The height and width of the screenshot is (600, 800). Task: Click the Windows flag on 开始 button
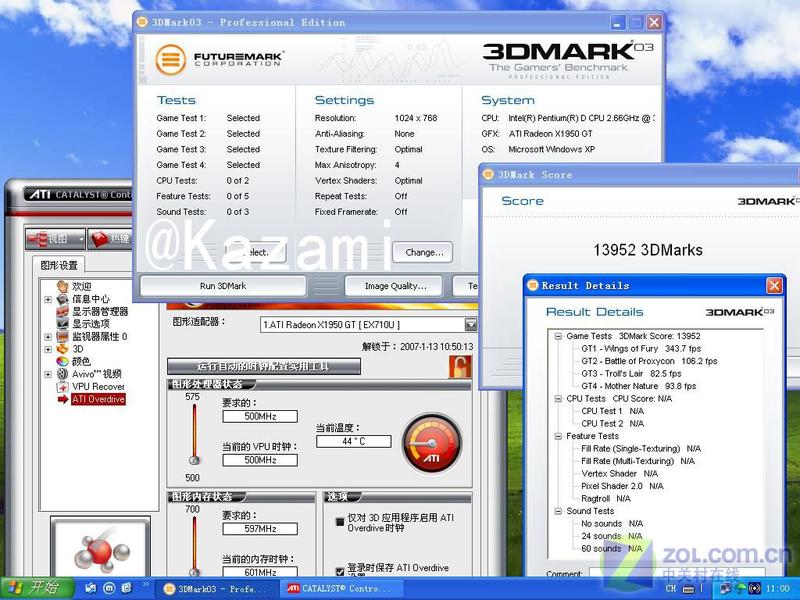14,588
